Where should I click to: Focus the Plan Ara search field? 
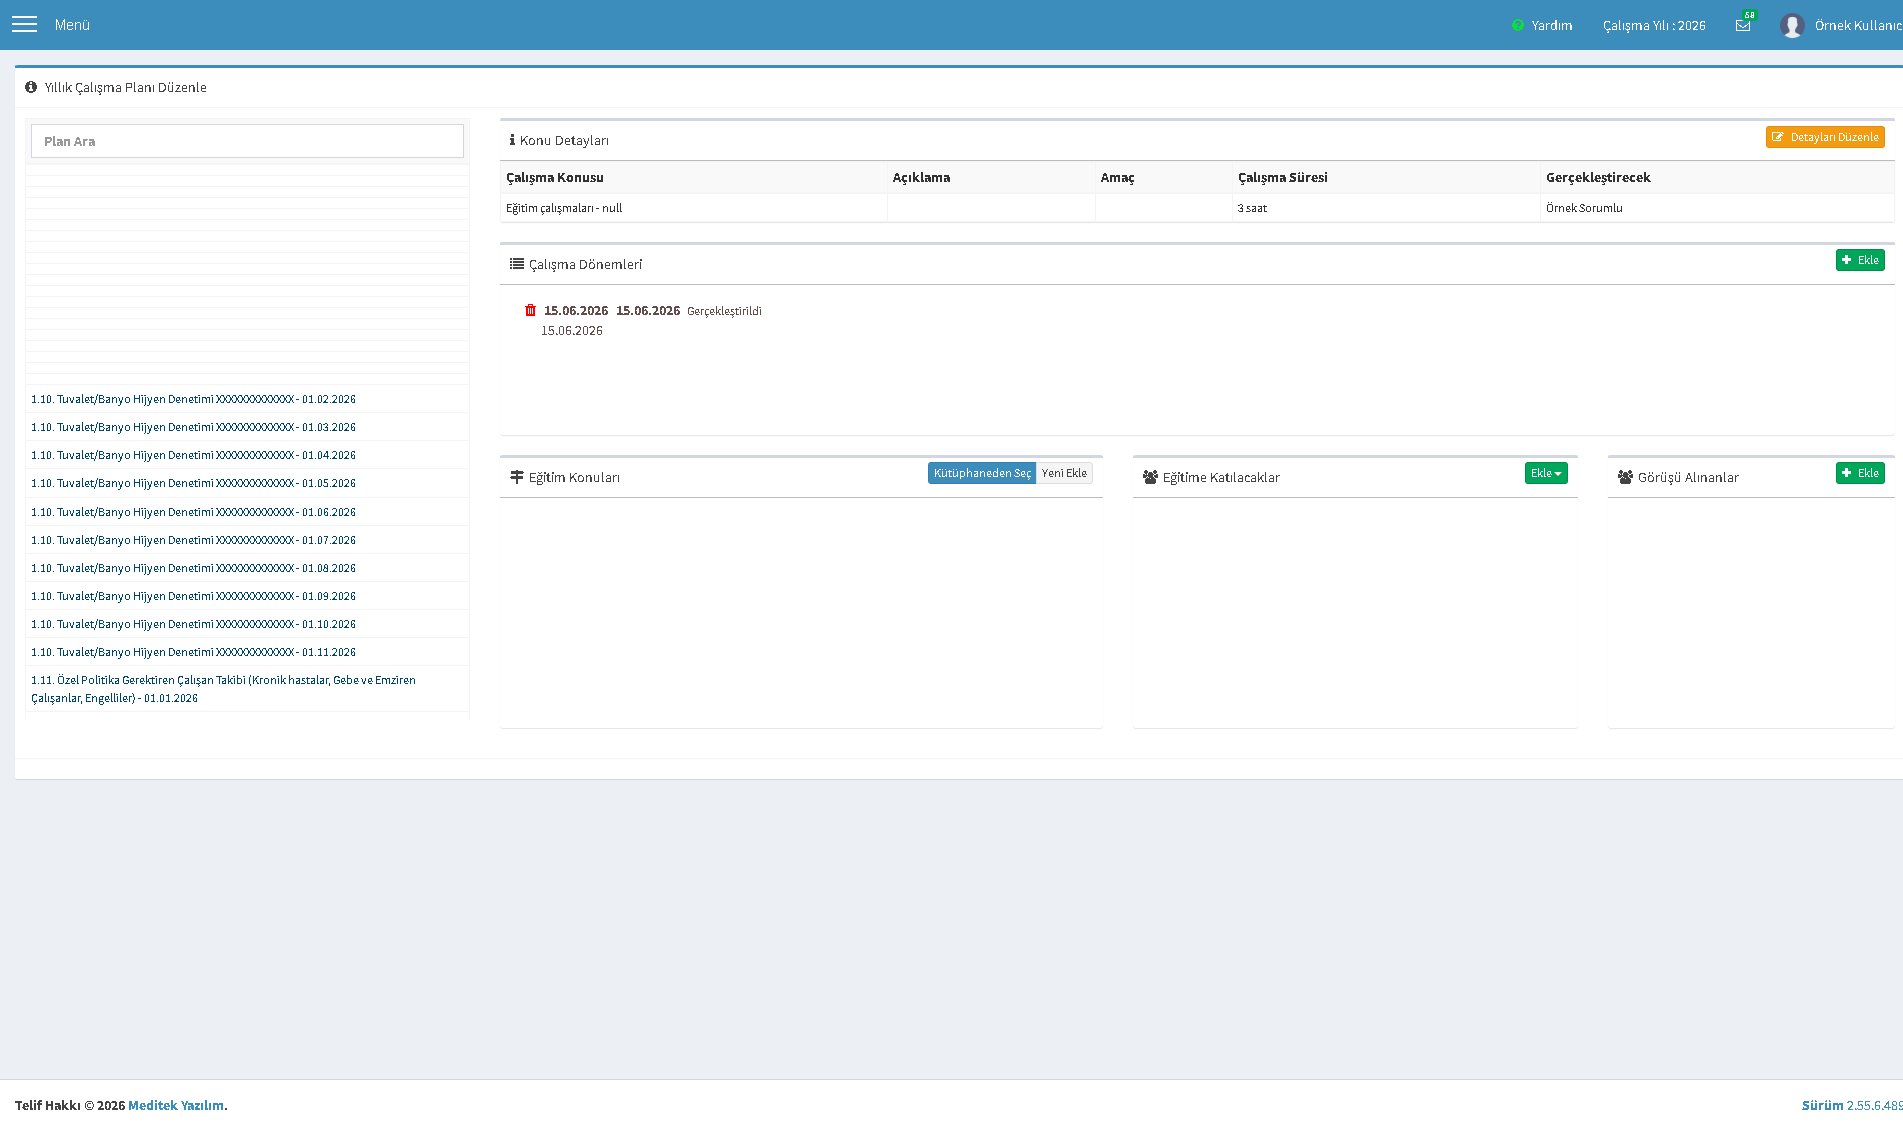[247, 141]
